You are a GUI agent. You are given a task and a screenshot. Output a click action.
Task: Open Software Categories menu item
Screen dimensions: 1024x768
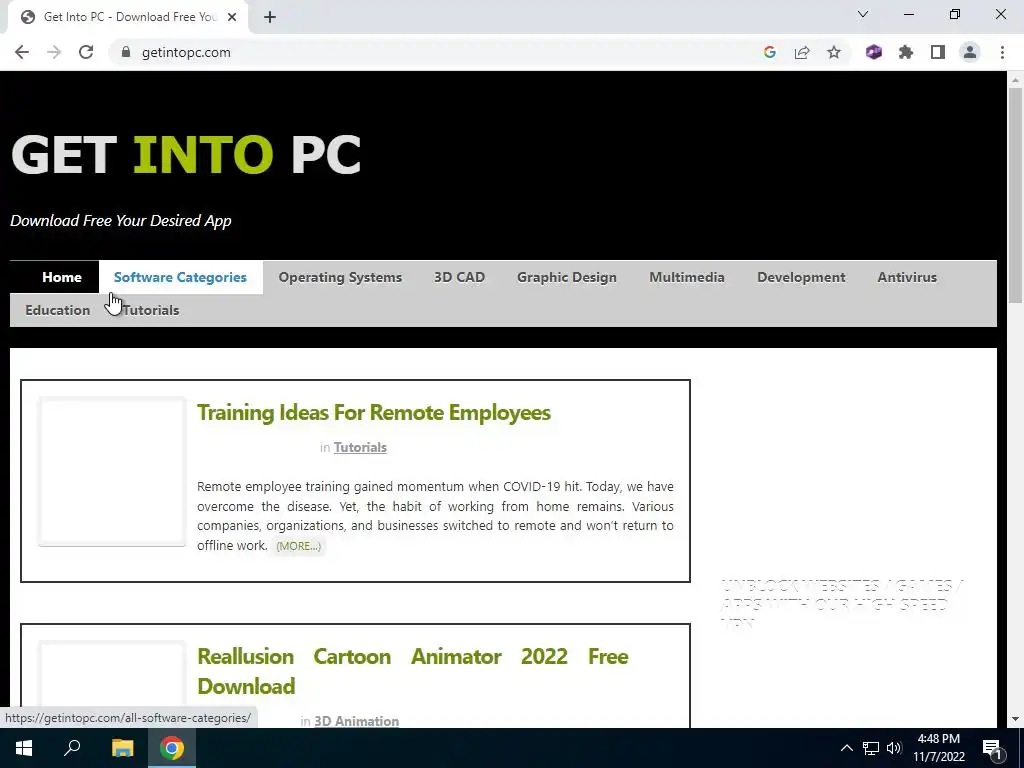[x=180, y=277]
